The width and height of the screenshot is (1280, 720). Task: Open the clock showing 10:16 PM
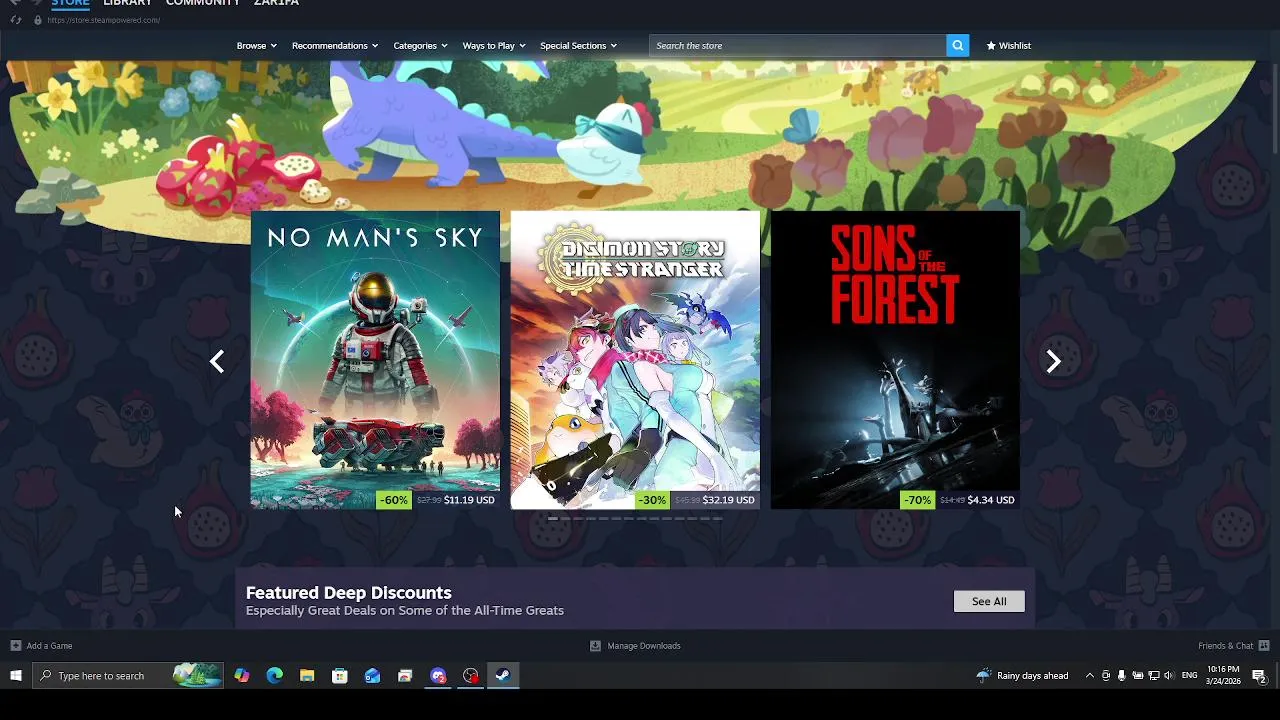pos(1224,675)
